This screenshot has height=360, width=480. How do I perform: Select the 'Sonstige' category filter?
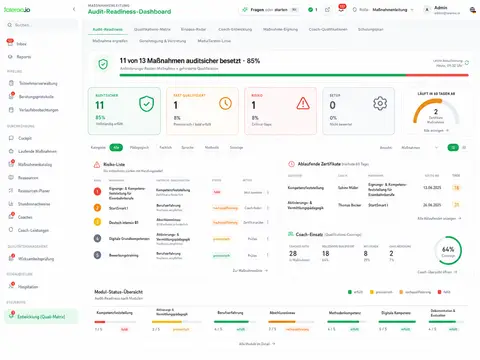click(x=236, y=147)
